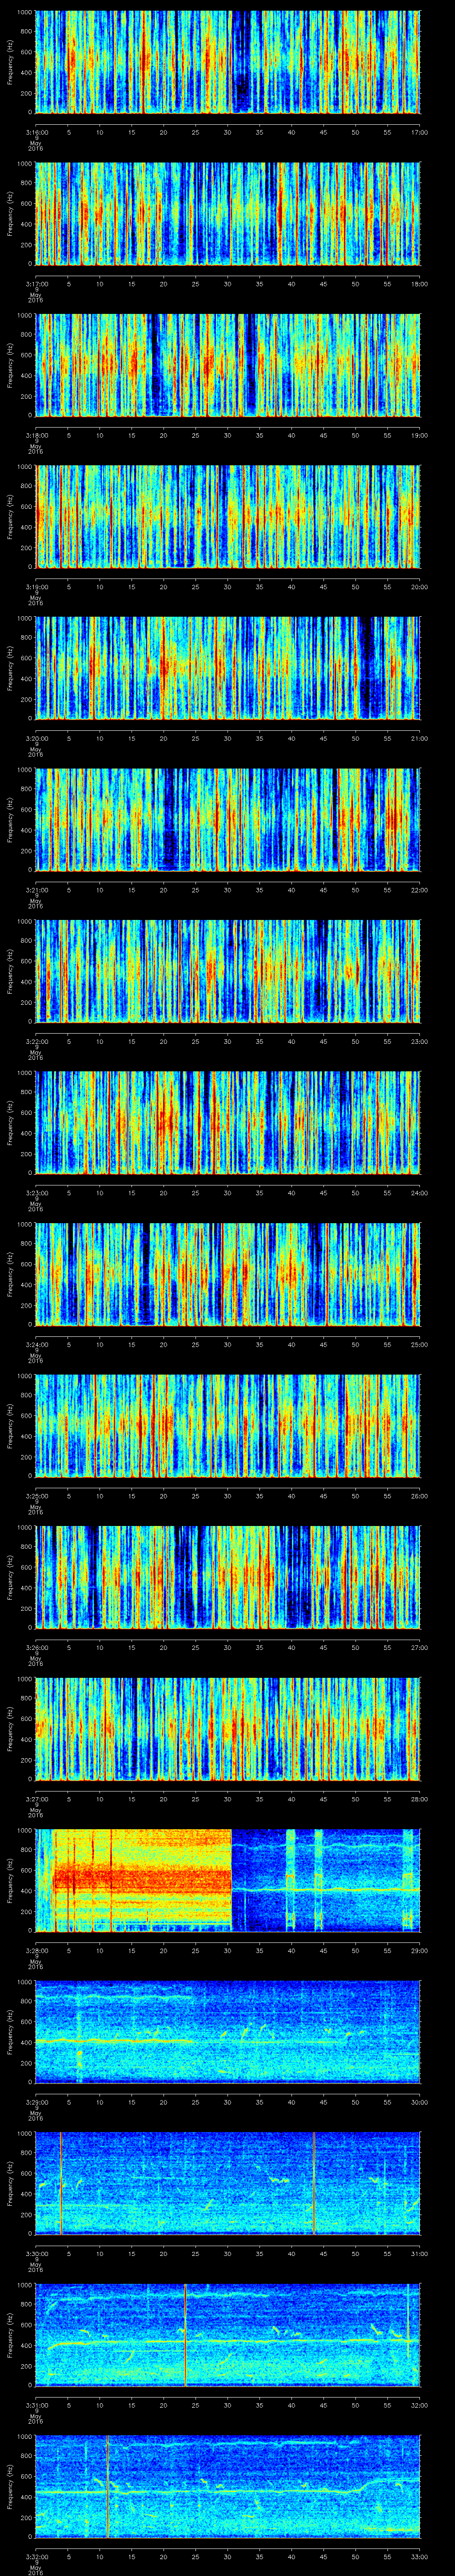The width and height of the screenshot is (455, 2576).
Task: Click the '24:00' end time label
Action: tap(419, 1193)
